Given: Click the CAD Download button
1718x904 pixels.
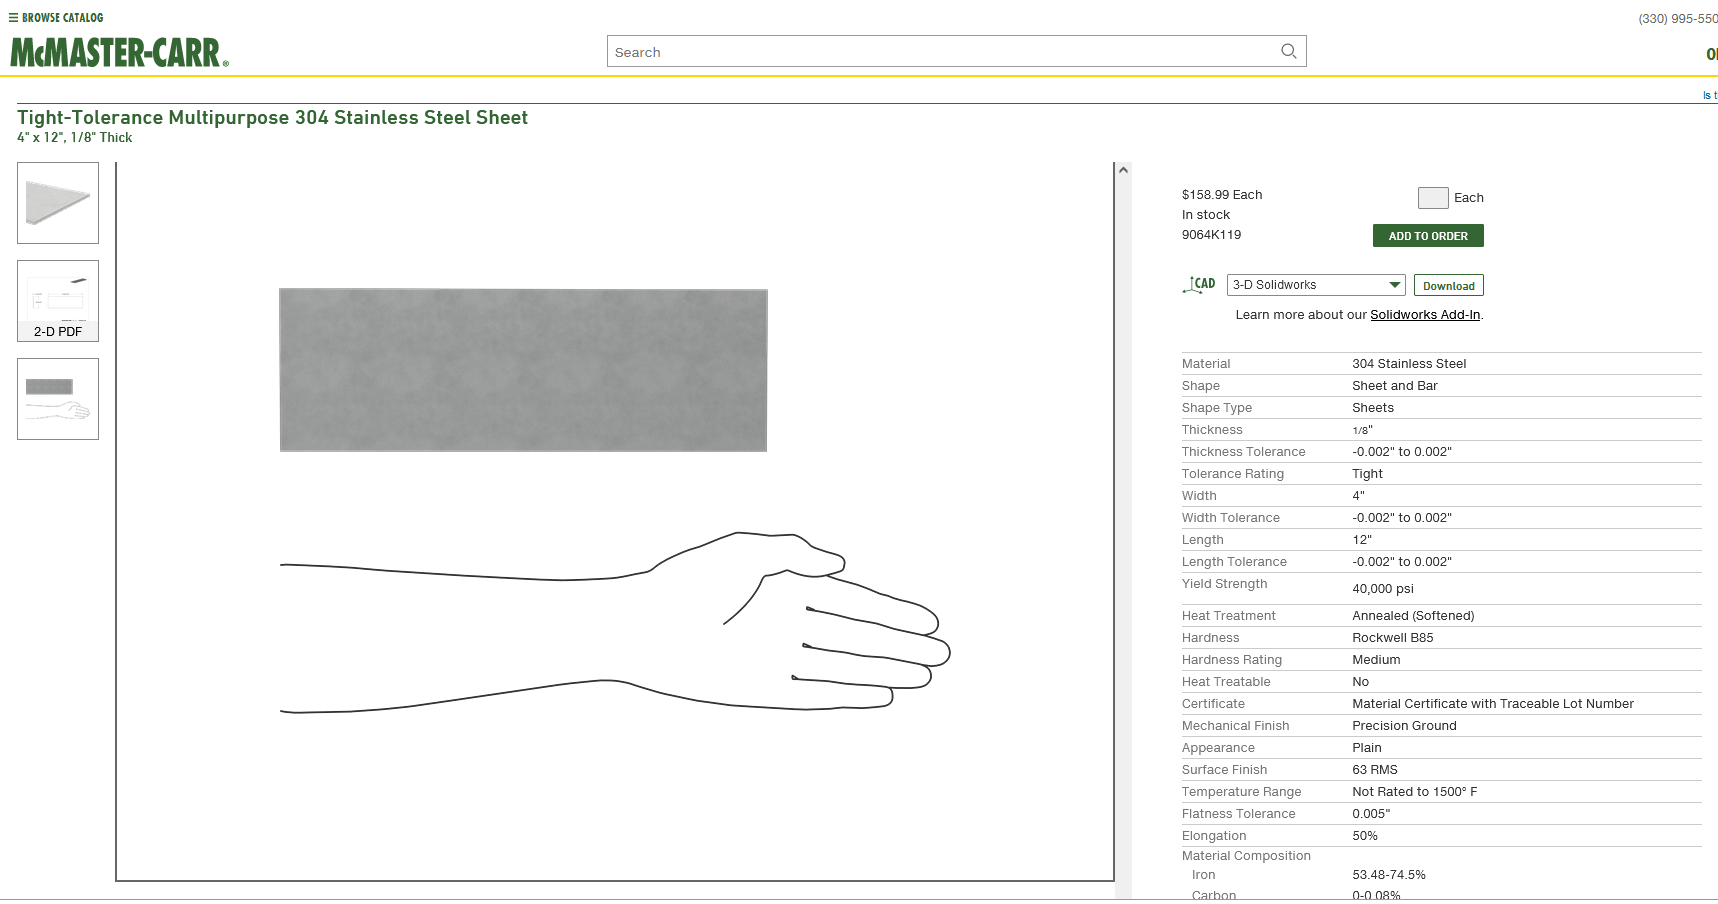Looking at the screenshot, I should 1448,285.
